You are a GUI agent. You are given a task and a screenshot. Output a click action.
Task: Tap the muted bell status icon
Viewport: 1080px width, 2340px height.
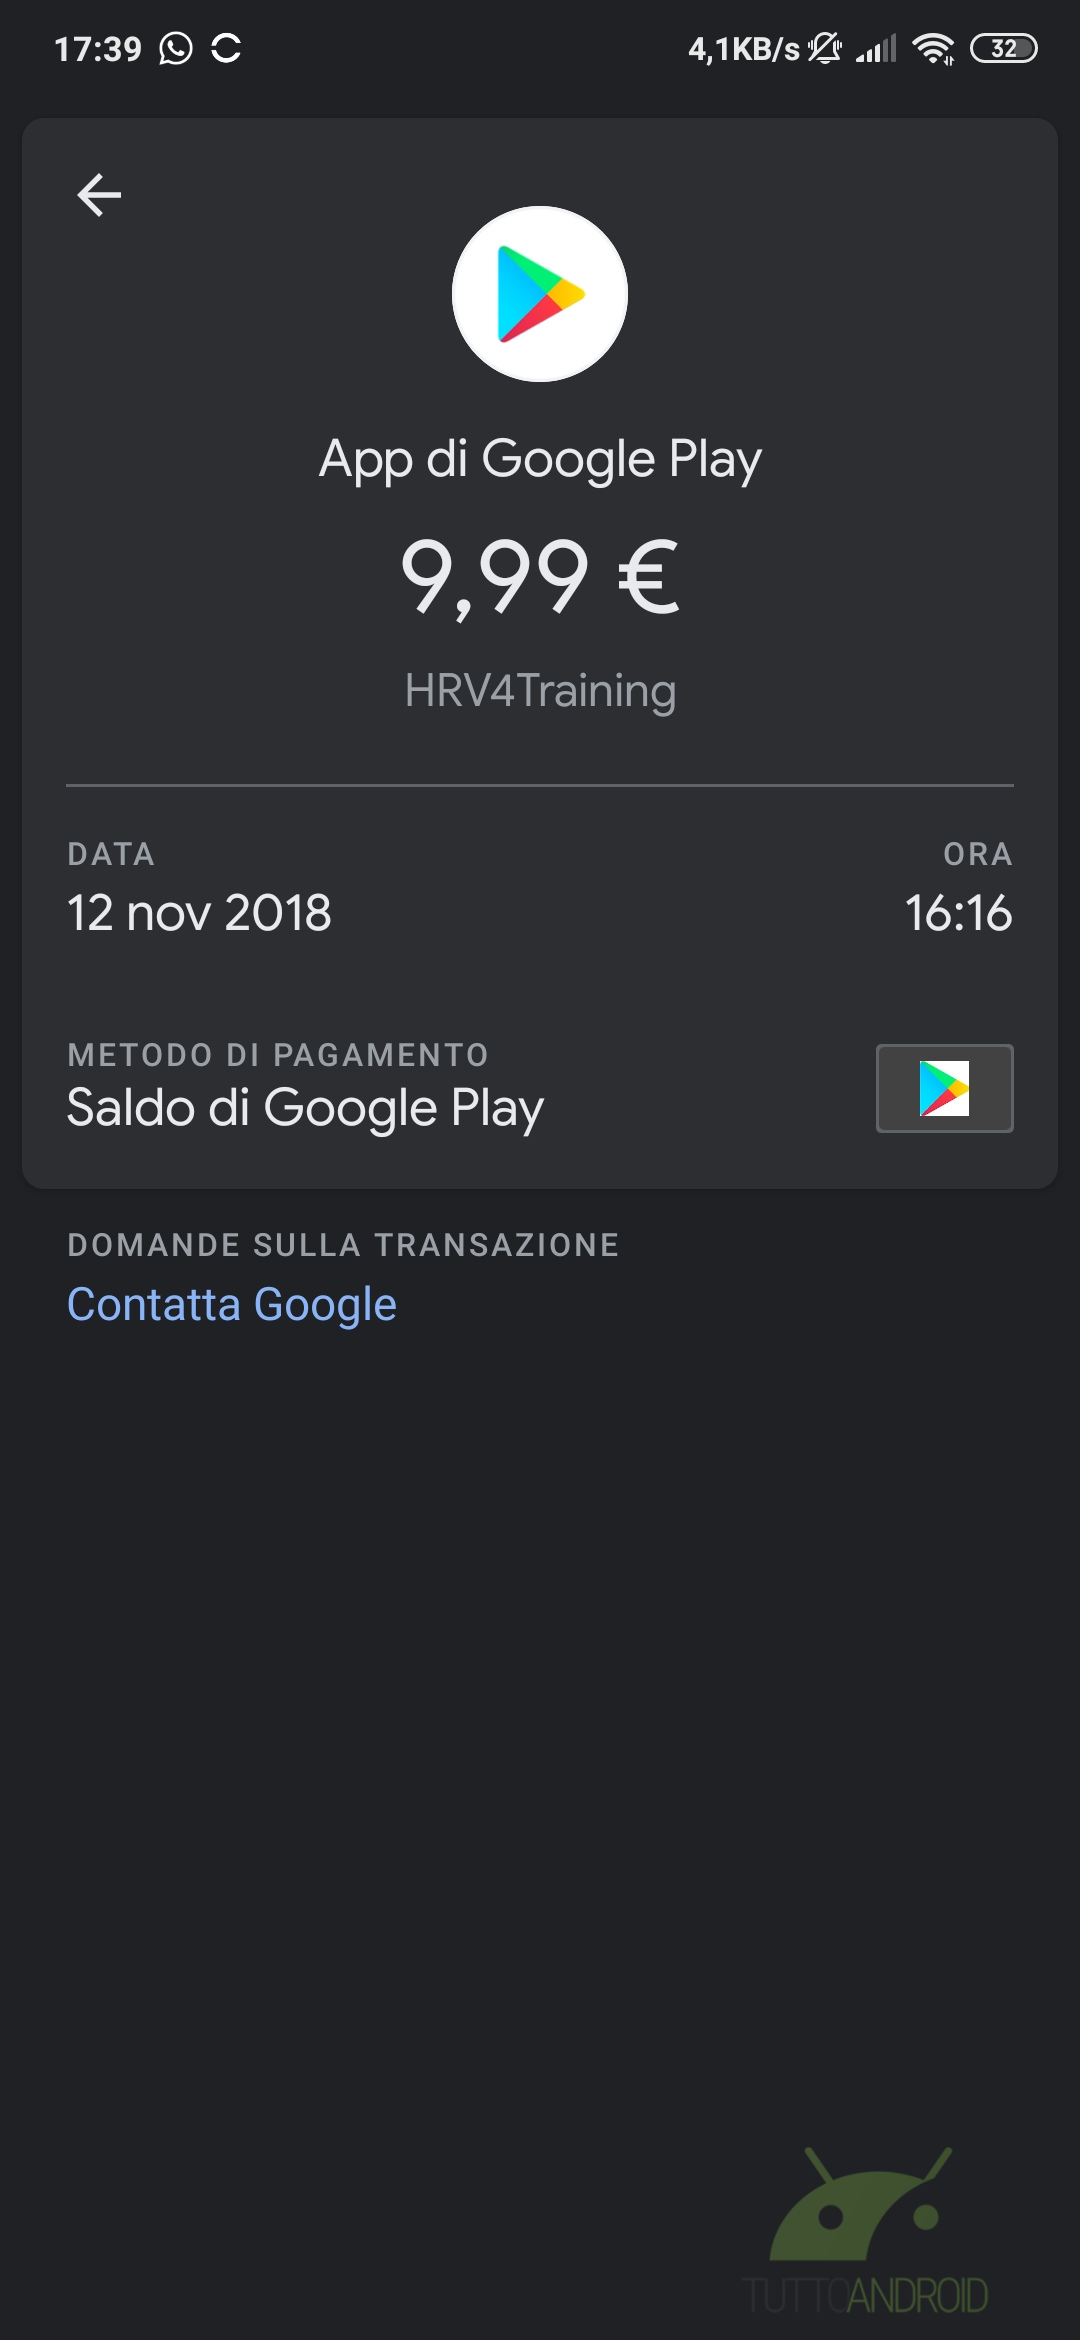coord(825,48)
